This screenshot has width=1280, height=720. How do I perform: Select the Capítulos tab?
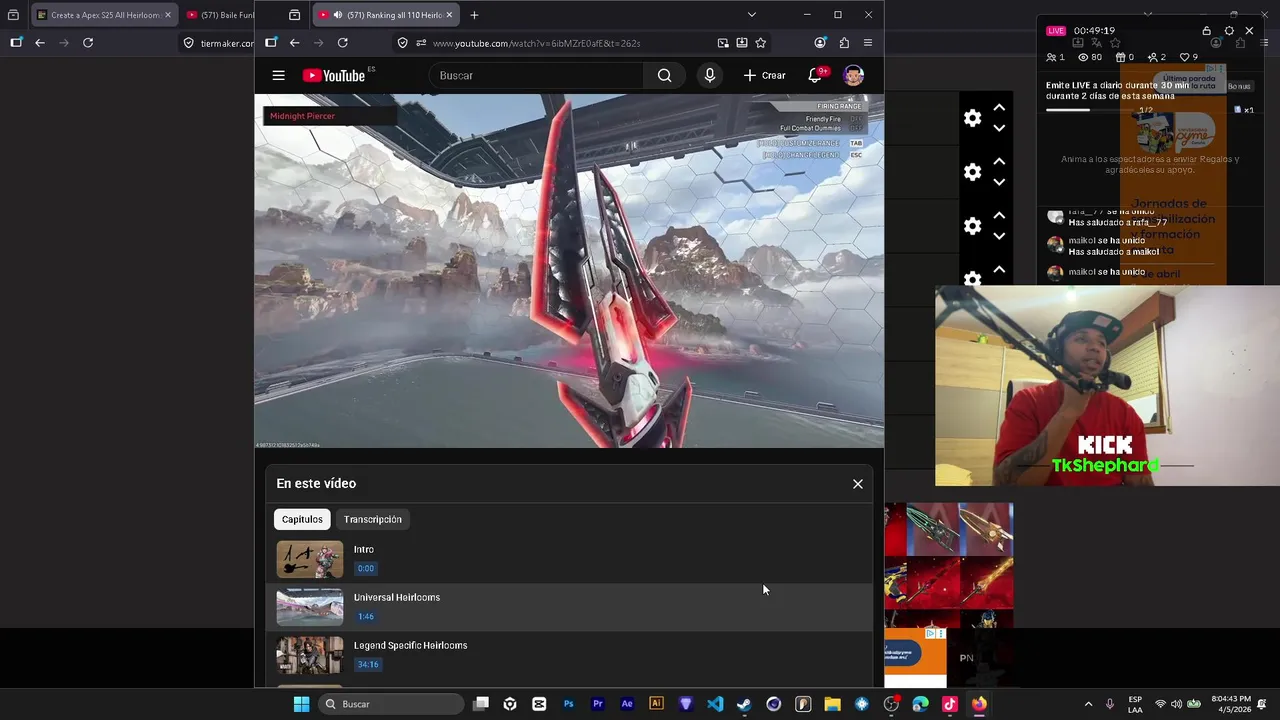click(302, 519)
